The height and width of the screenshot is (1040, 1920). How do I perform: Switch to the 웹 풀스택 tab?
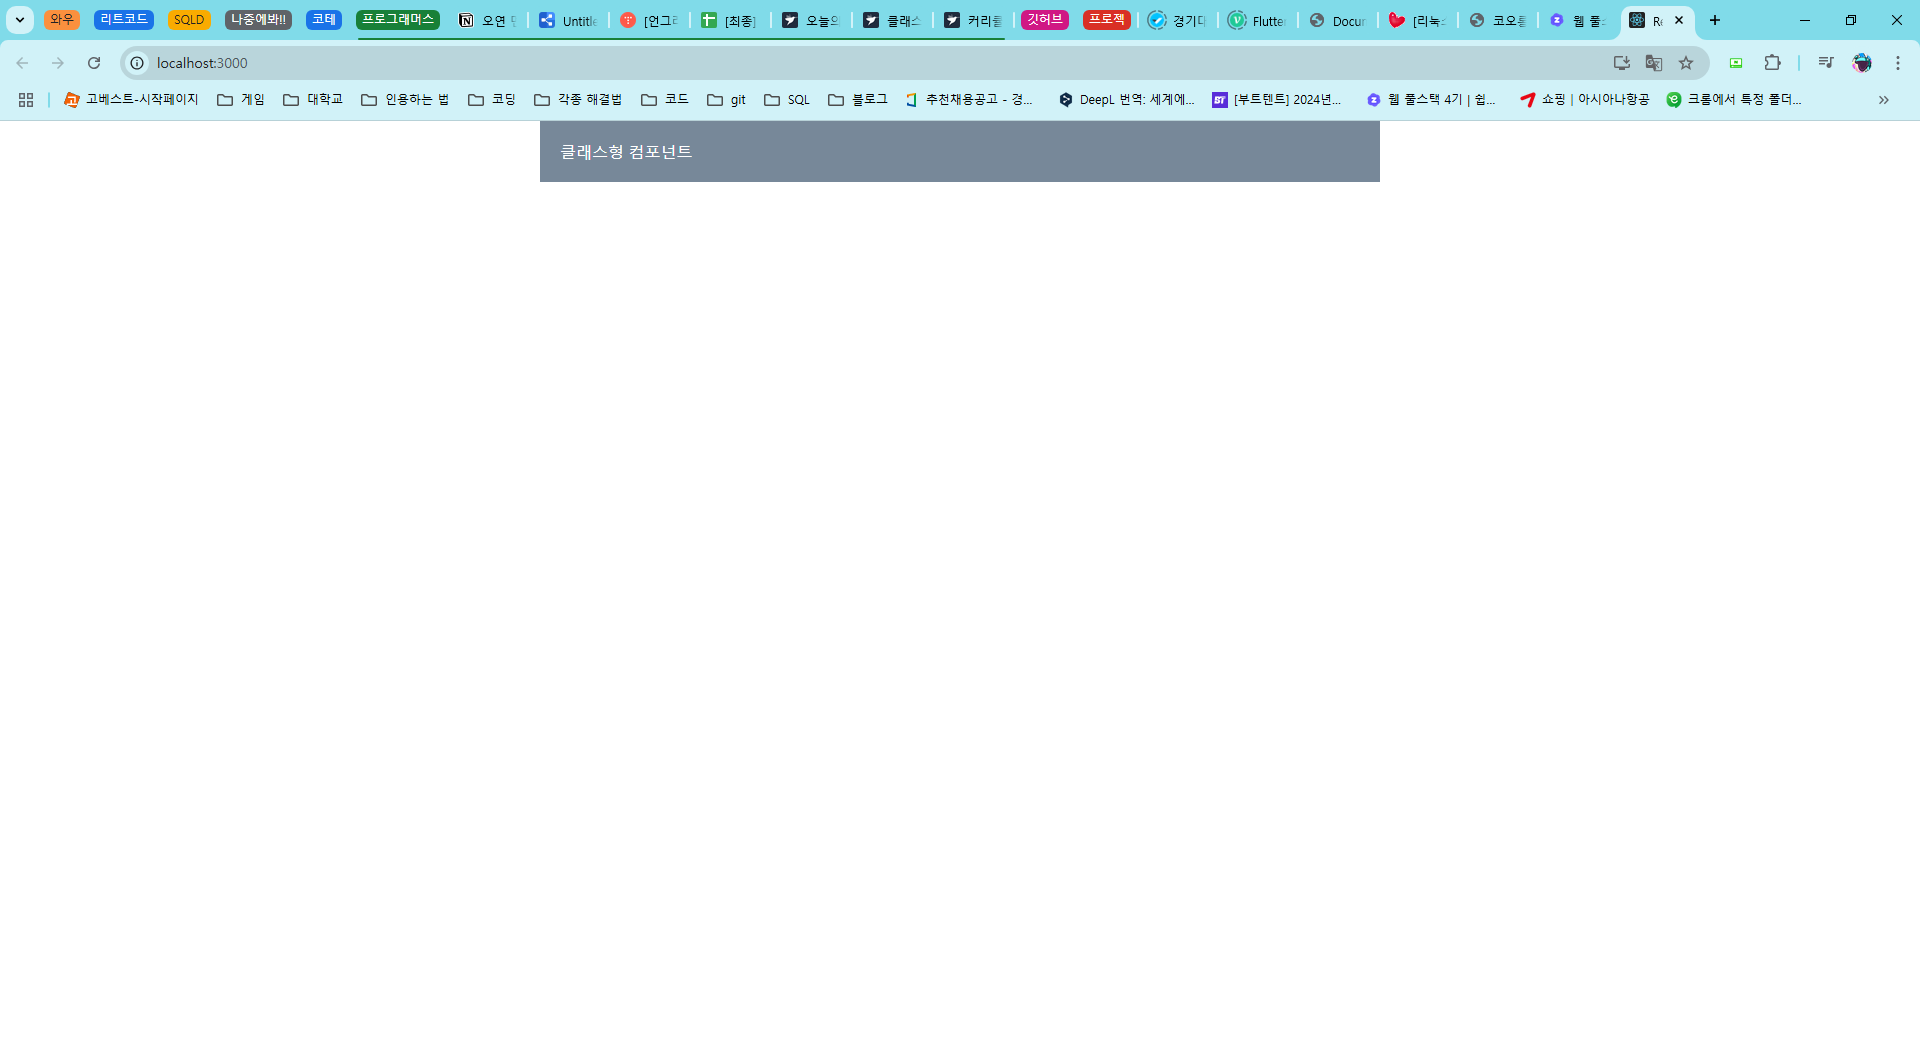[1577, 20]
